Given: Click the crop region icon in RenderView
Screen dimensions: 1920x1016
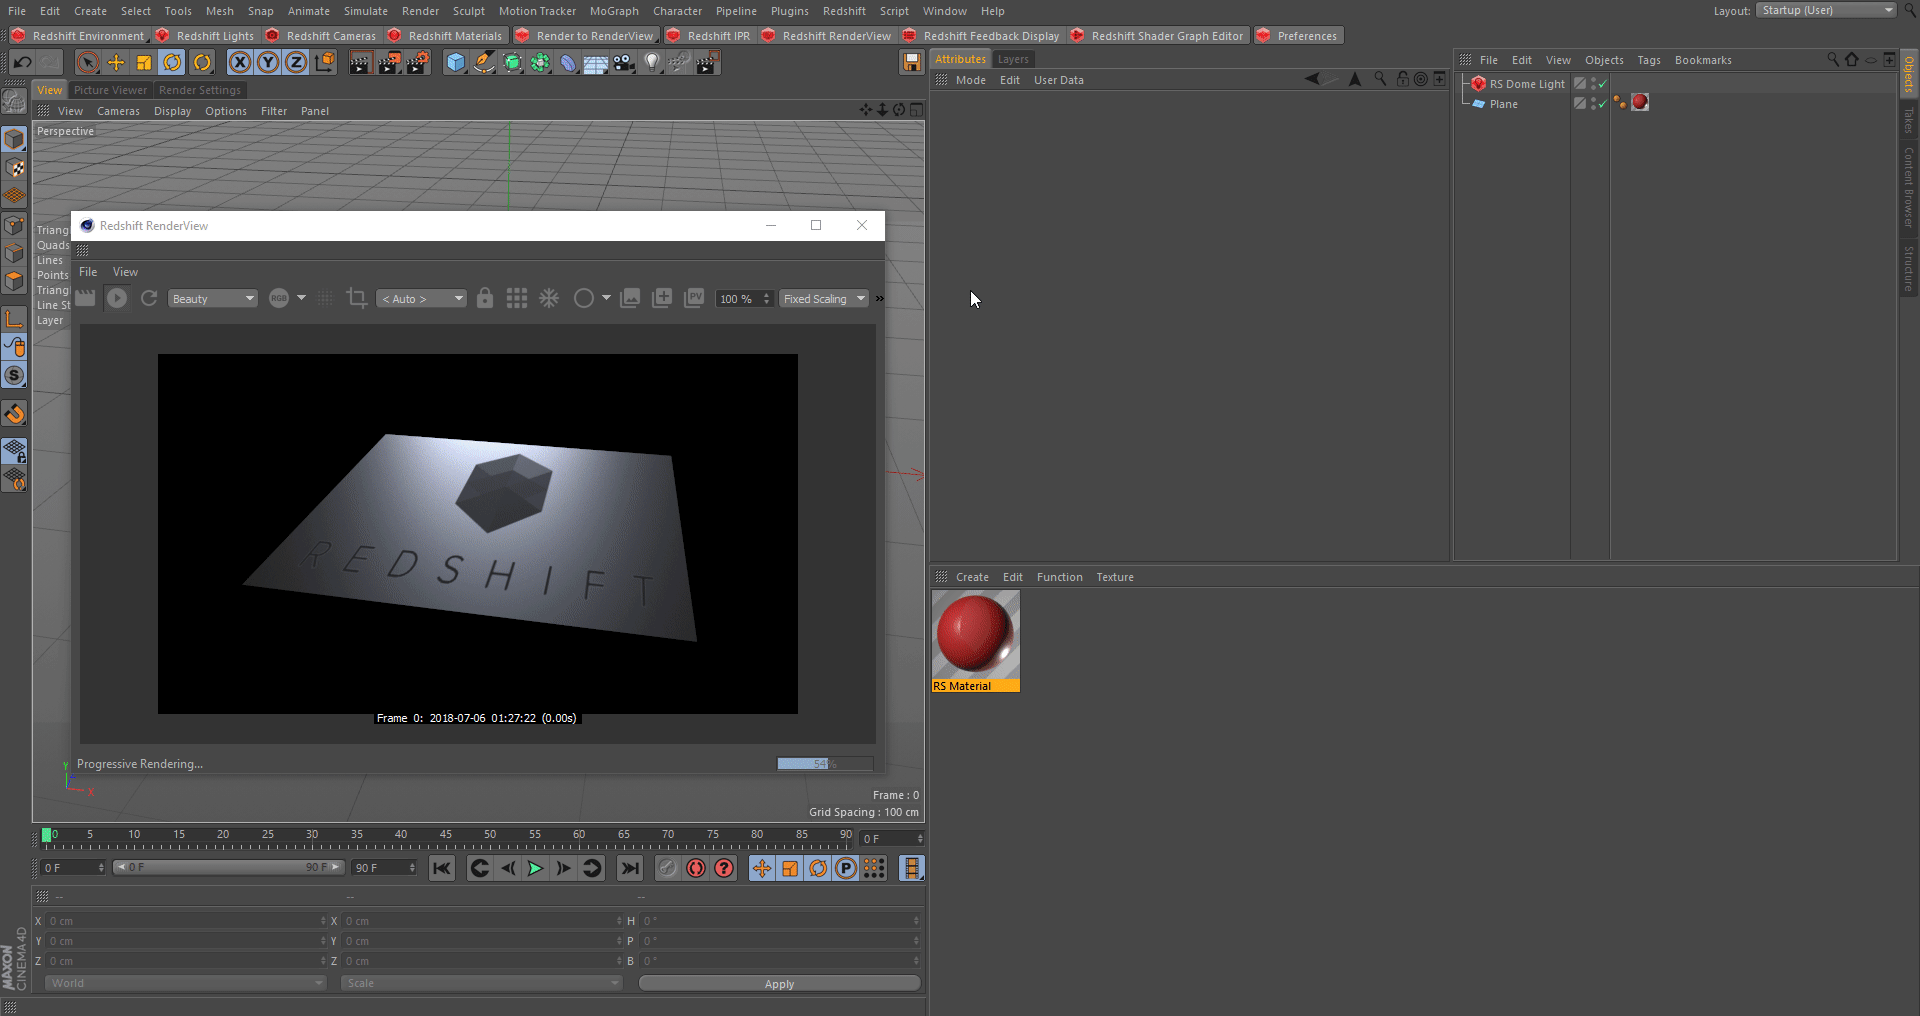Looking at the screenshot, I should (x=356, y=298).
